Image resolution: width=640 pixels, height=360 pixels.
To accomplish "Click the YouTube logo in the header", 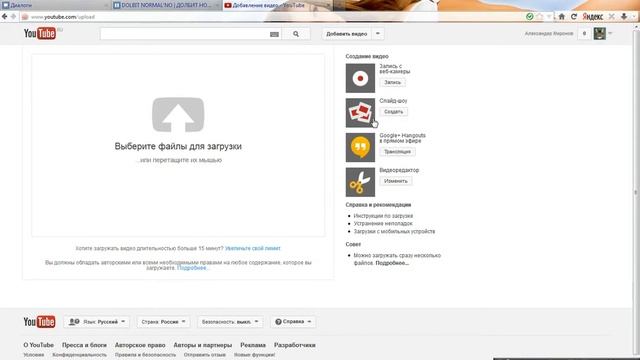I will [x=40, y=33].
